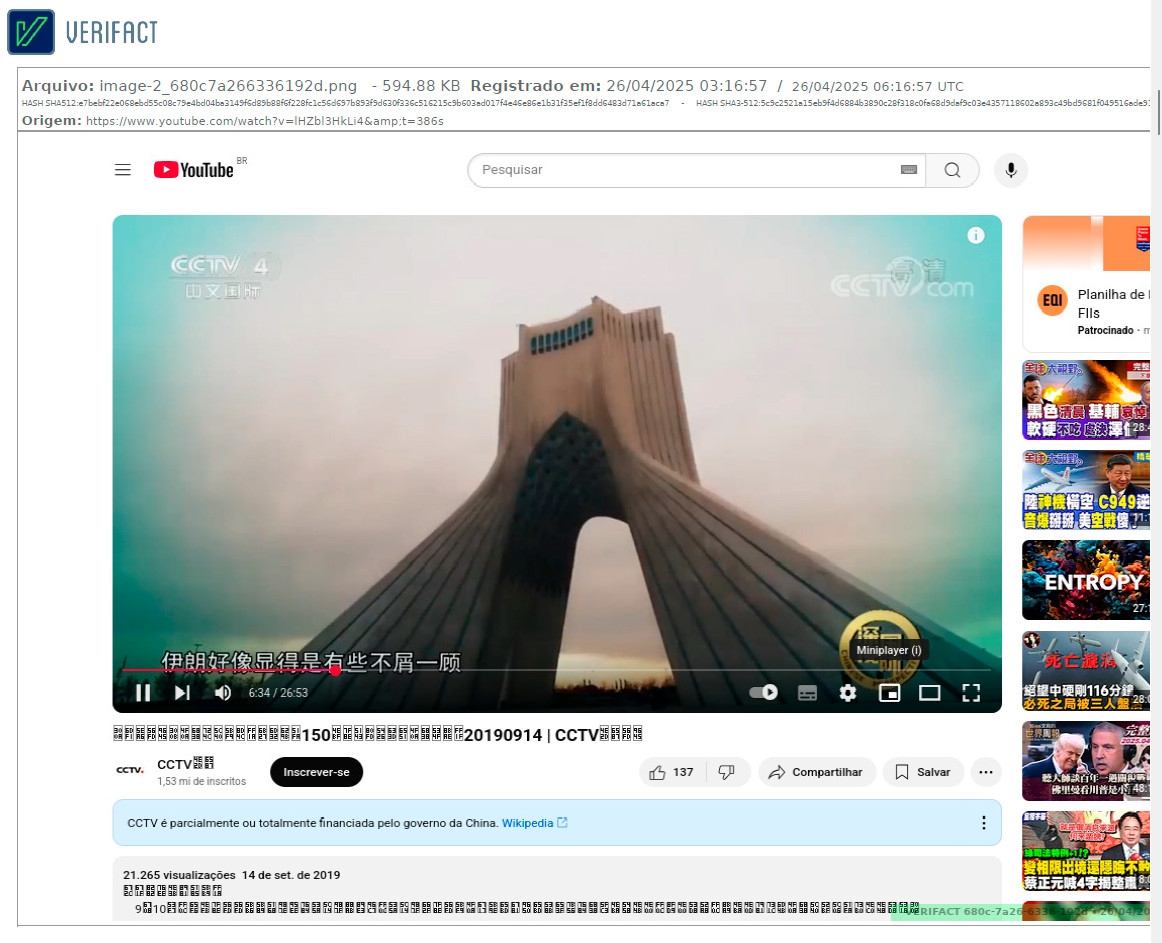The image size is (1162, 943).
Task: Open the C949 airplane recommended video thumbnail
Action: pyautogui.click(x=1086, y=489)
